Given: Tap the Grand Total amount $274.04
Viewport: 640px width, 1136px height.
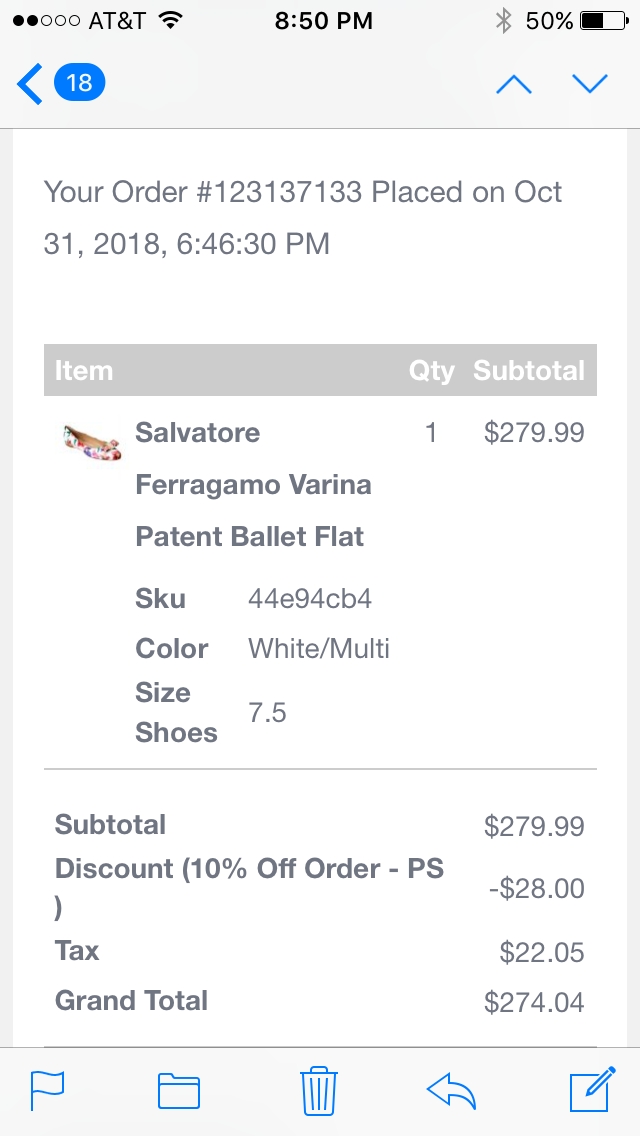Looking at the screenshot, I should click(x=534, y=1002).
